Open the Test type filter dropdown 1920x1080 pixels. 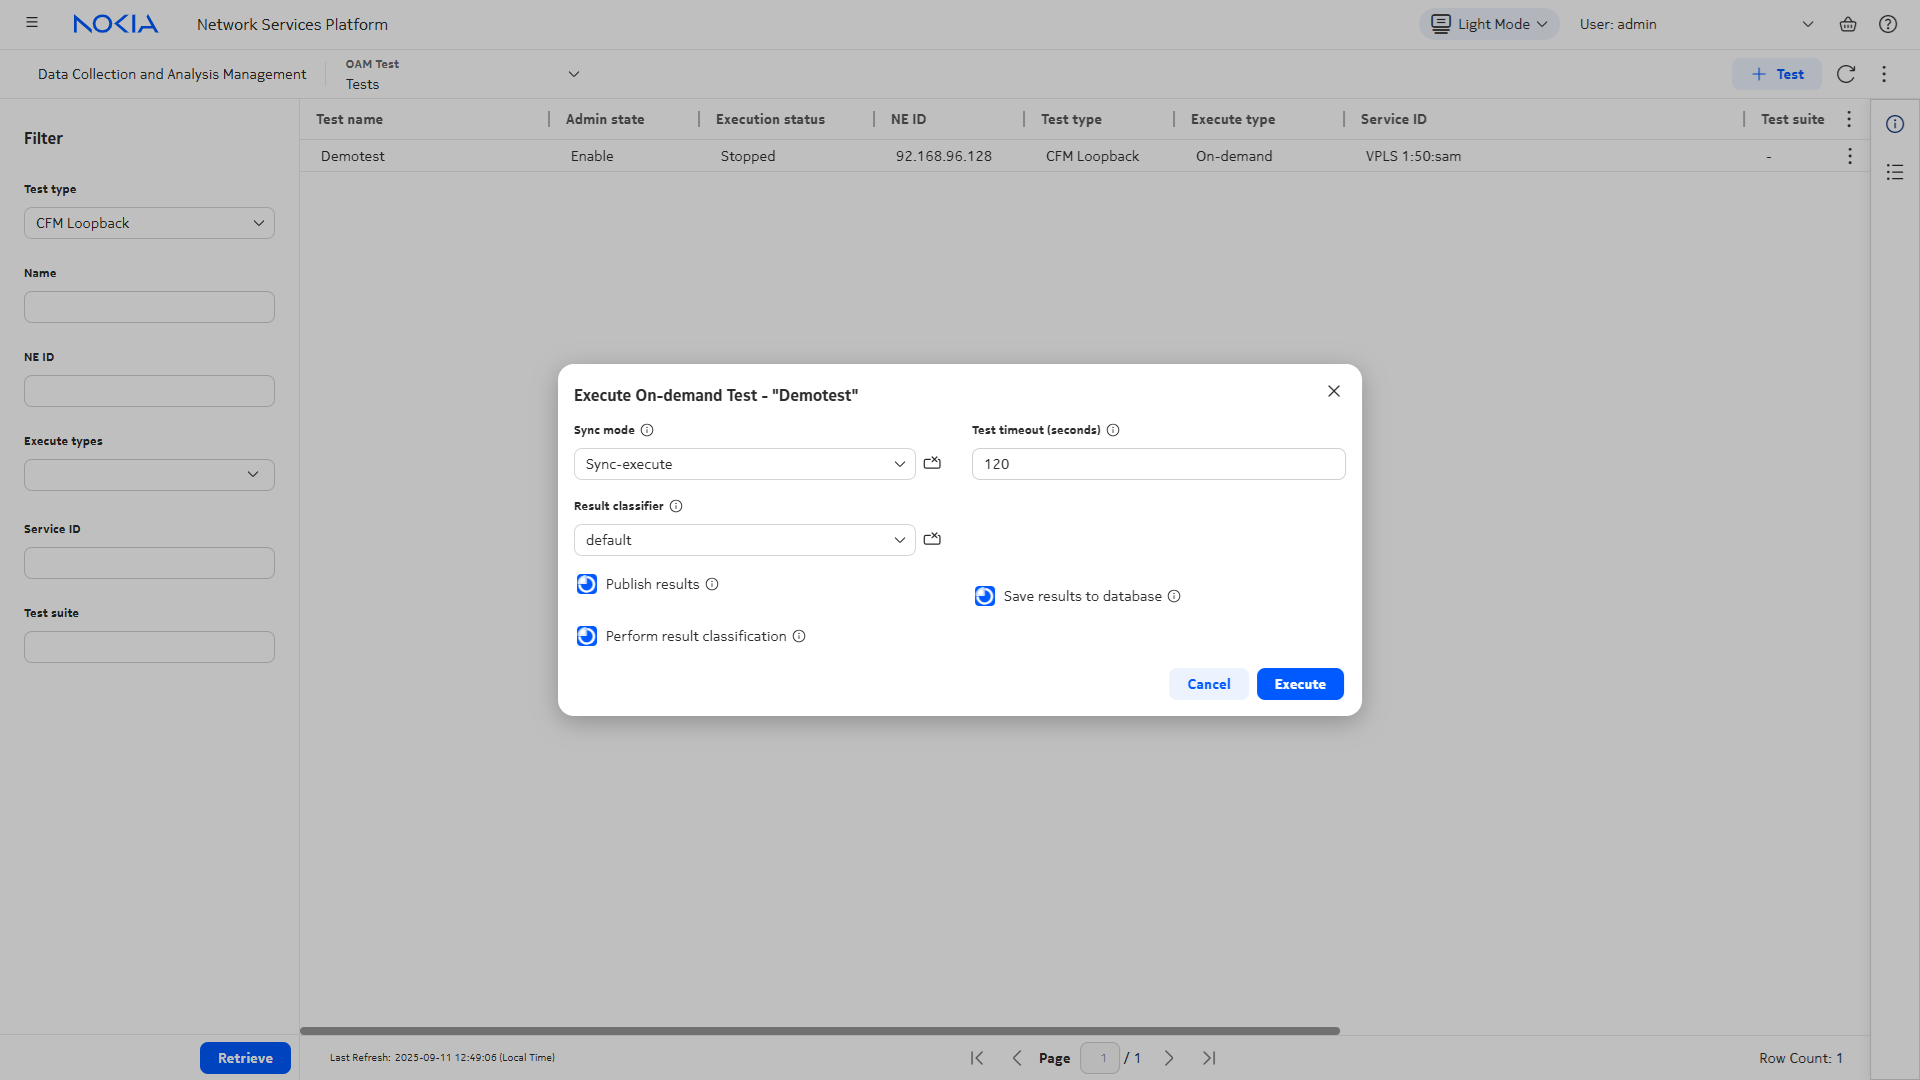[x=149, y=223]
